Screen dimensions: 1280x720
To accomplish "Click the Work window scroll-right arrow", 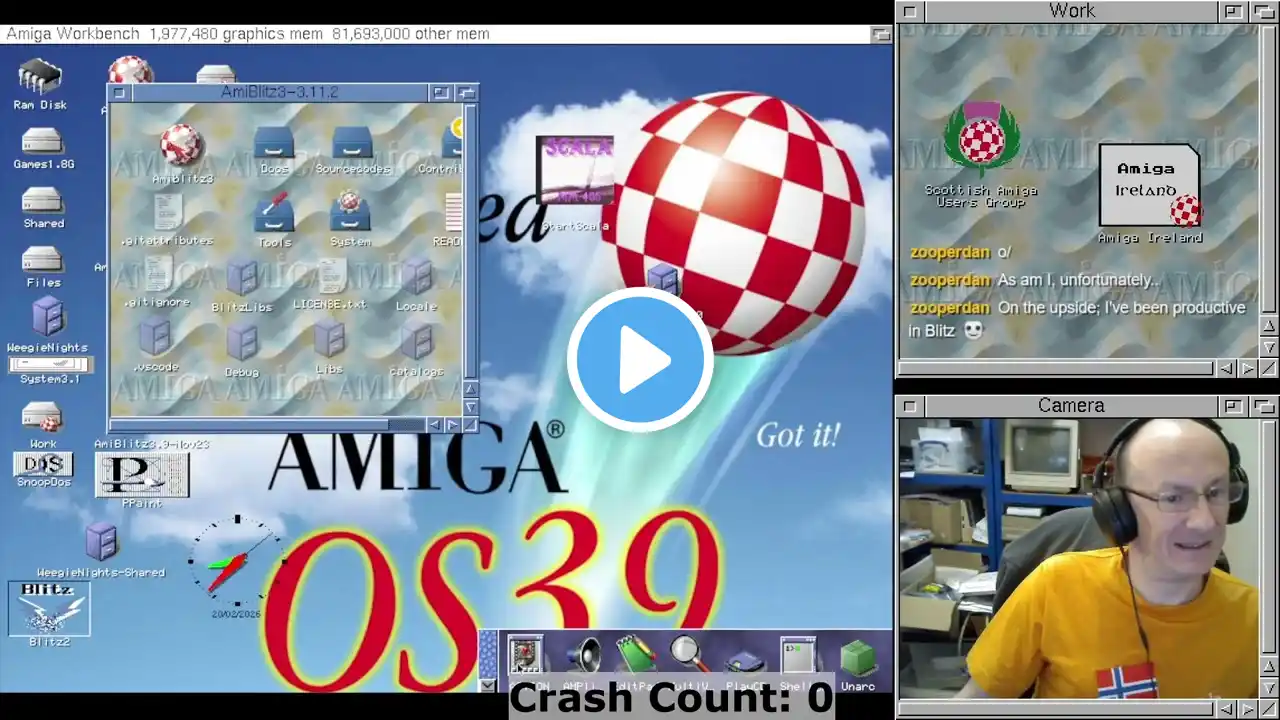I will tap(1248, 369).
